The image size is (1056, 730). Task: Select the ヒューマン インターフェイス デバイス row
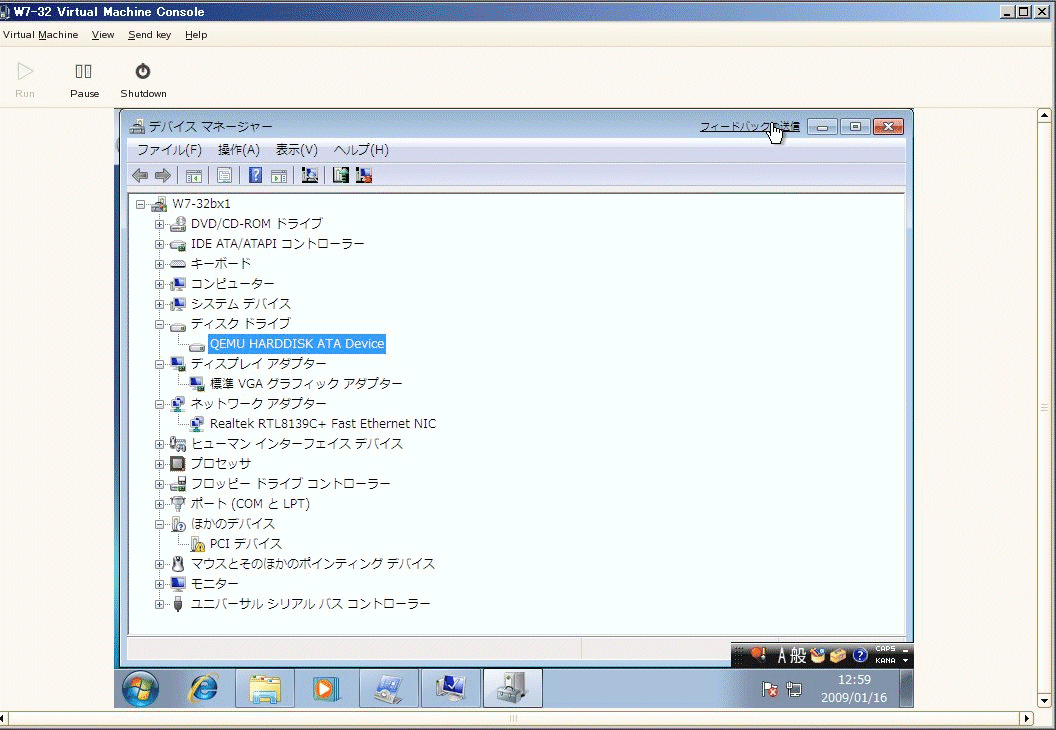pos(297,444)
